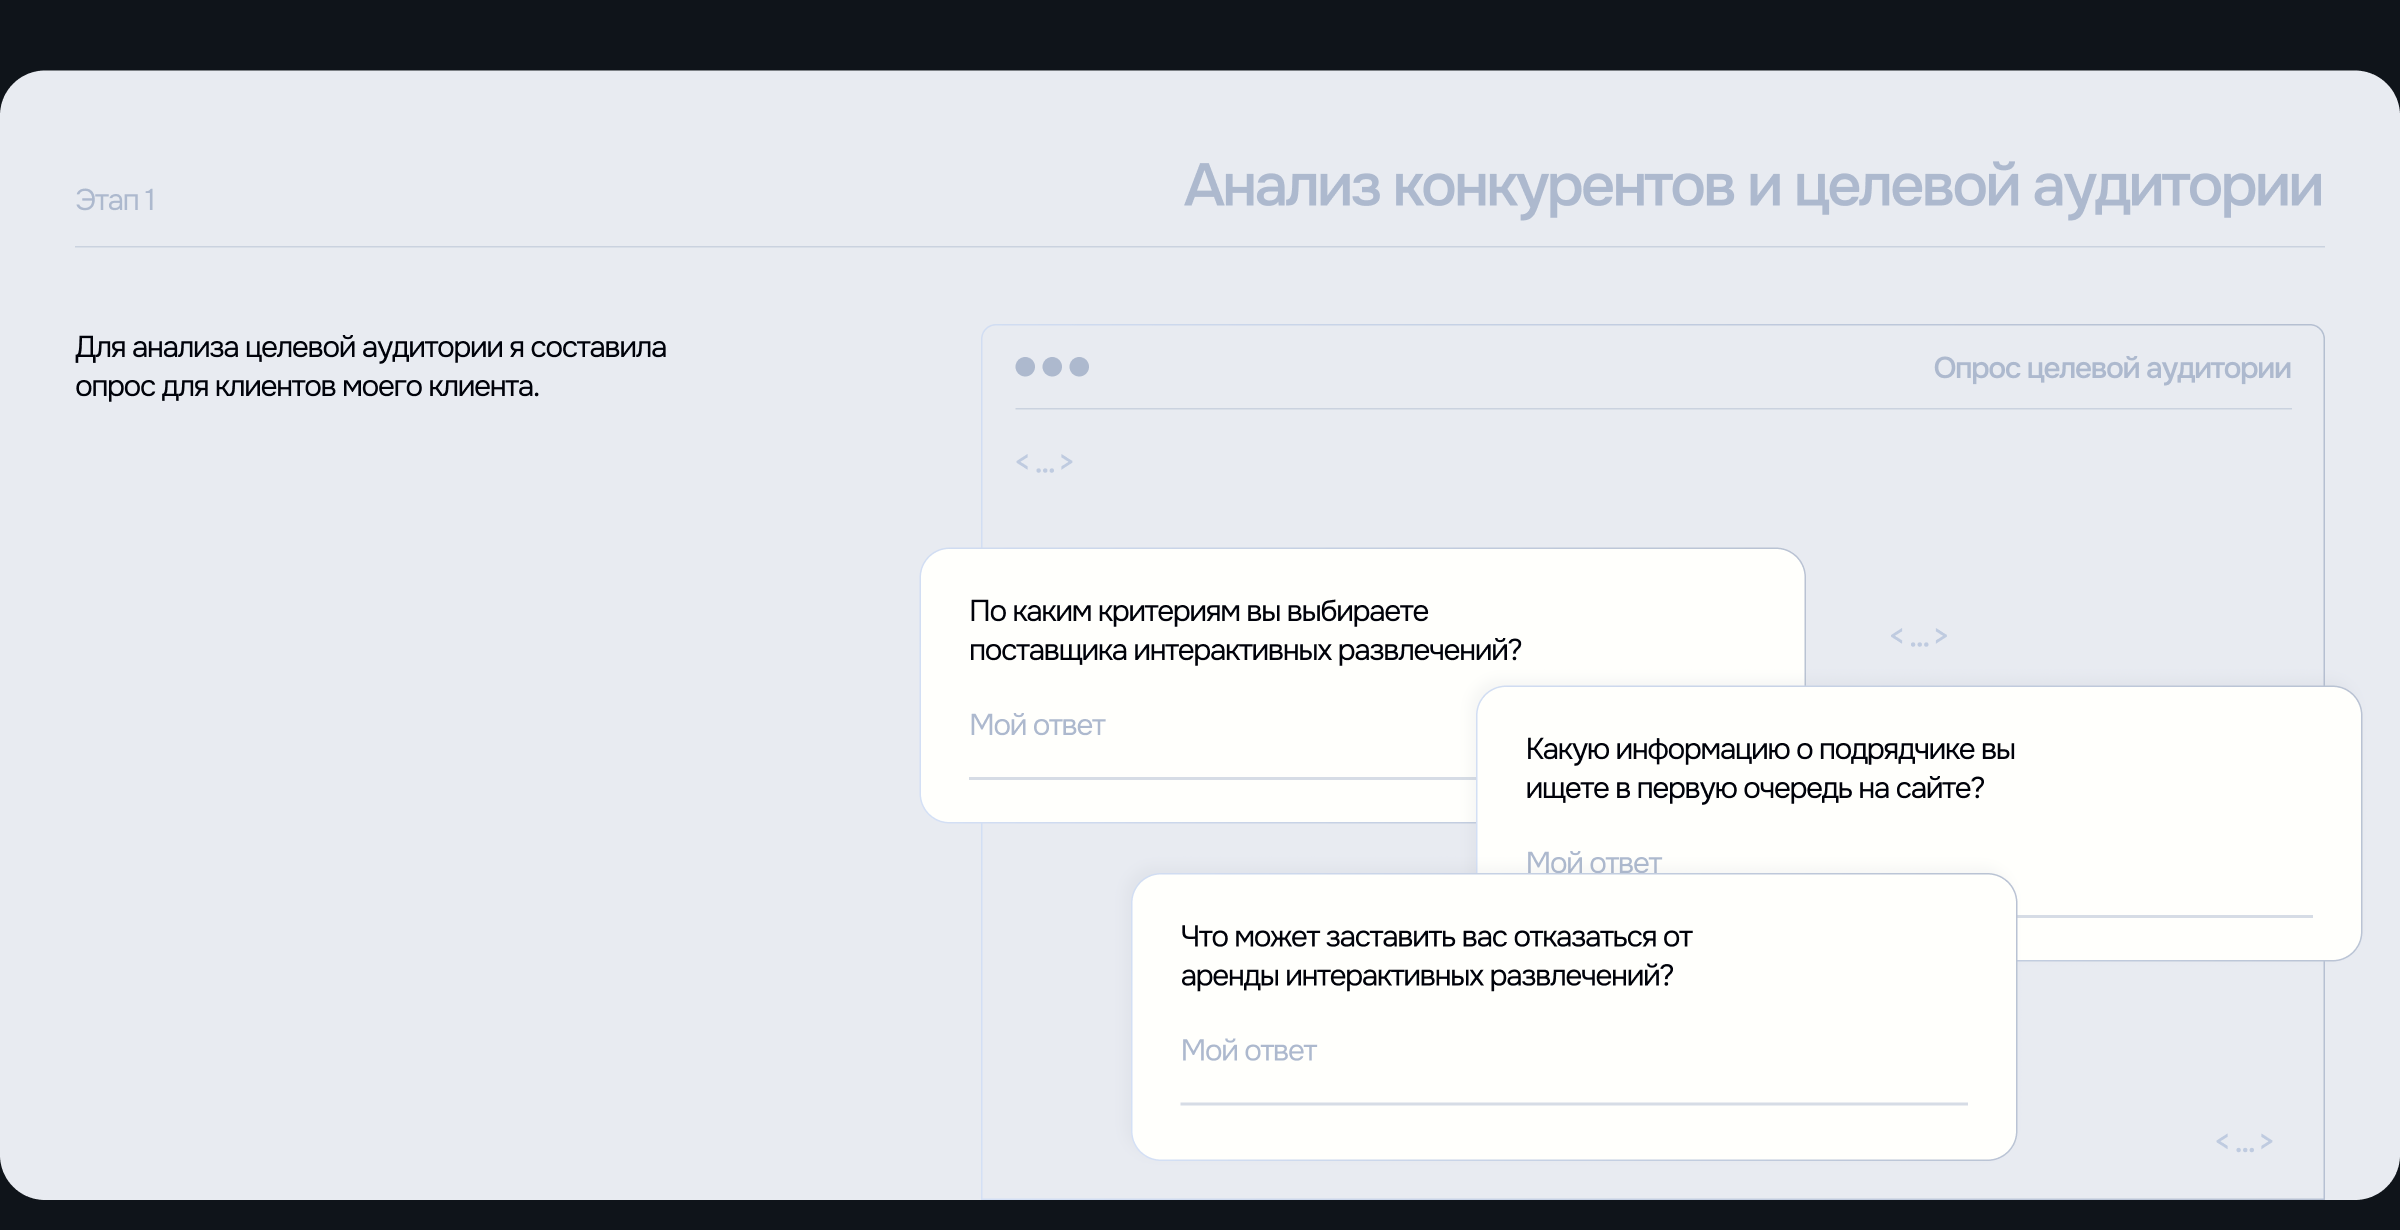This screenshot has height=1230, width=2400.
Task: Click the answer underline in rental refusal card
Action: pos(1573,1103)
